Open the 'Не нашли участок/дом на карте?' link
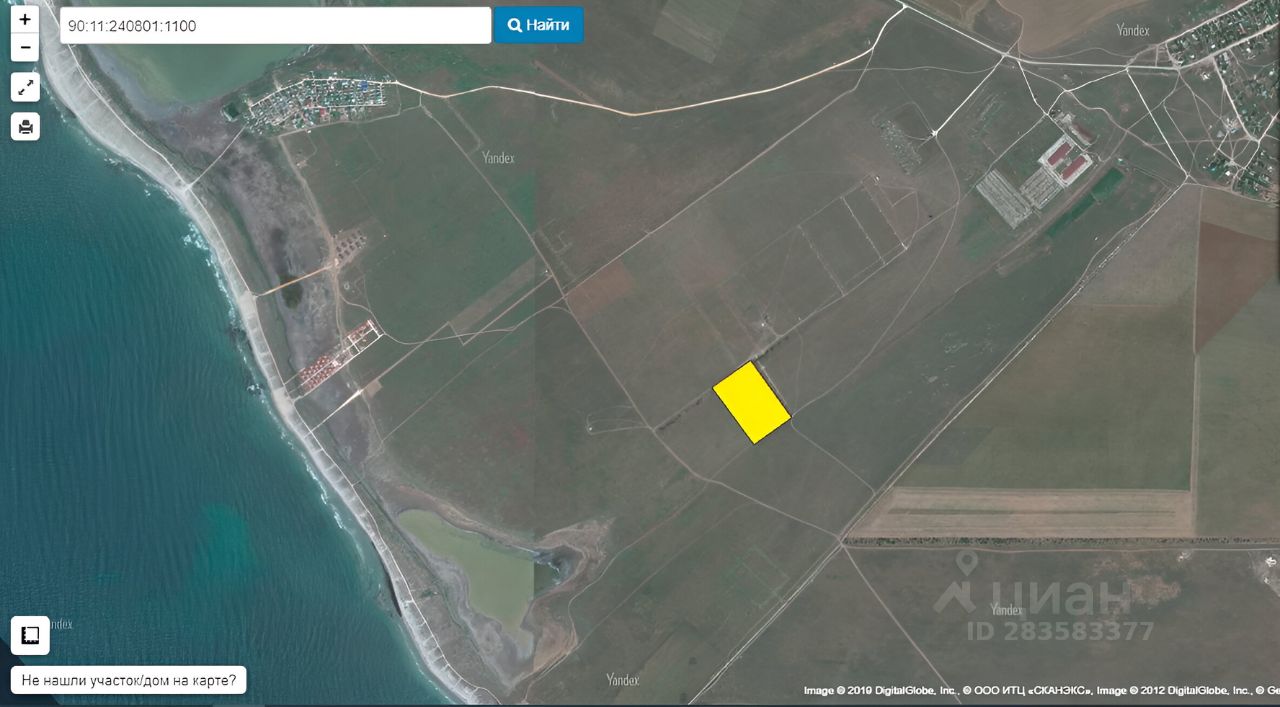 129,681
